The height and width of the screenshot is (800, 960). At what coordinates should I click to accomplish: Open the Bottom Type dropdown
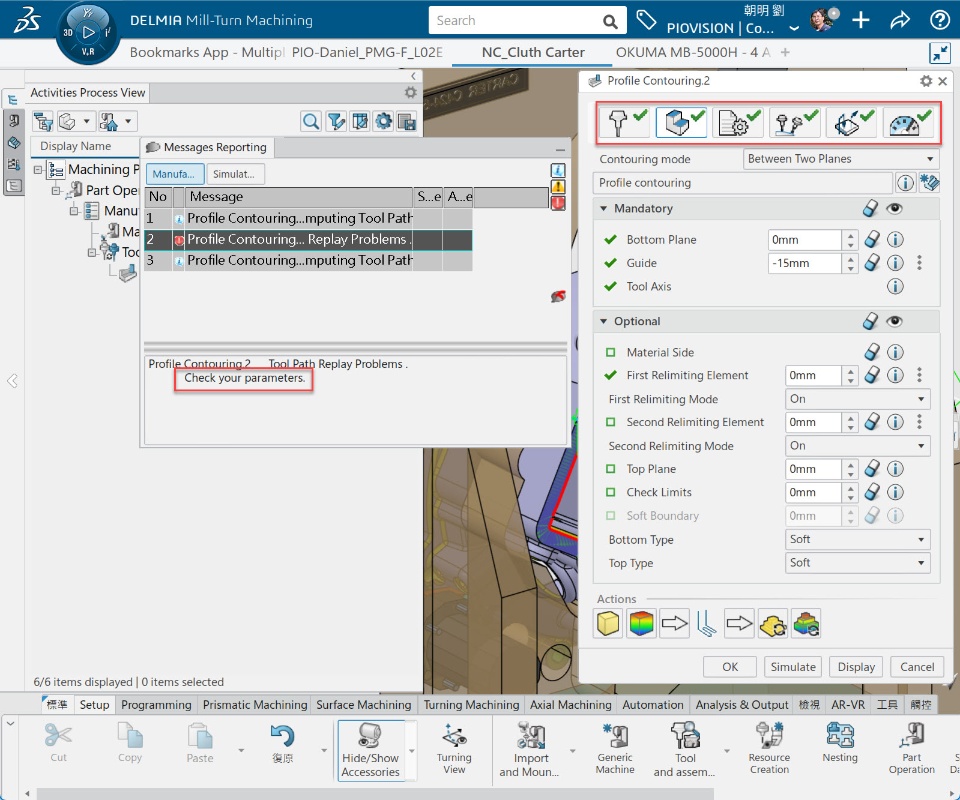pos(857,539)
